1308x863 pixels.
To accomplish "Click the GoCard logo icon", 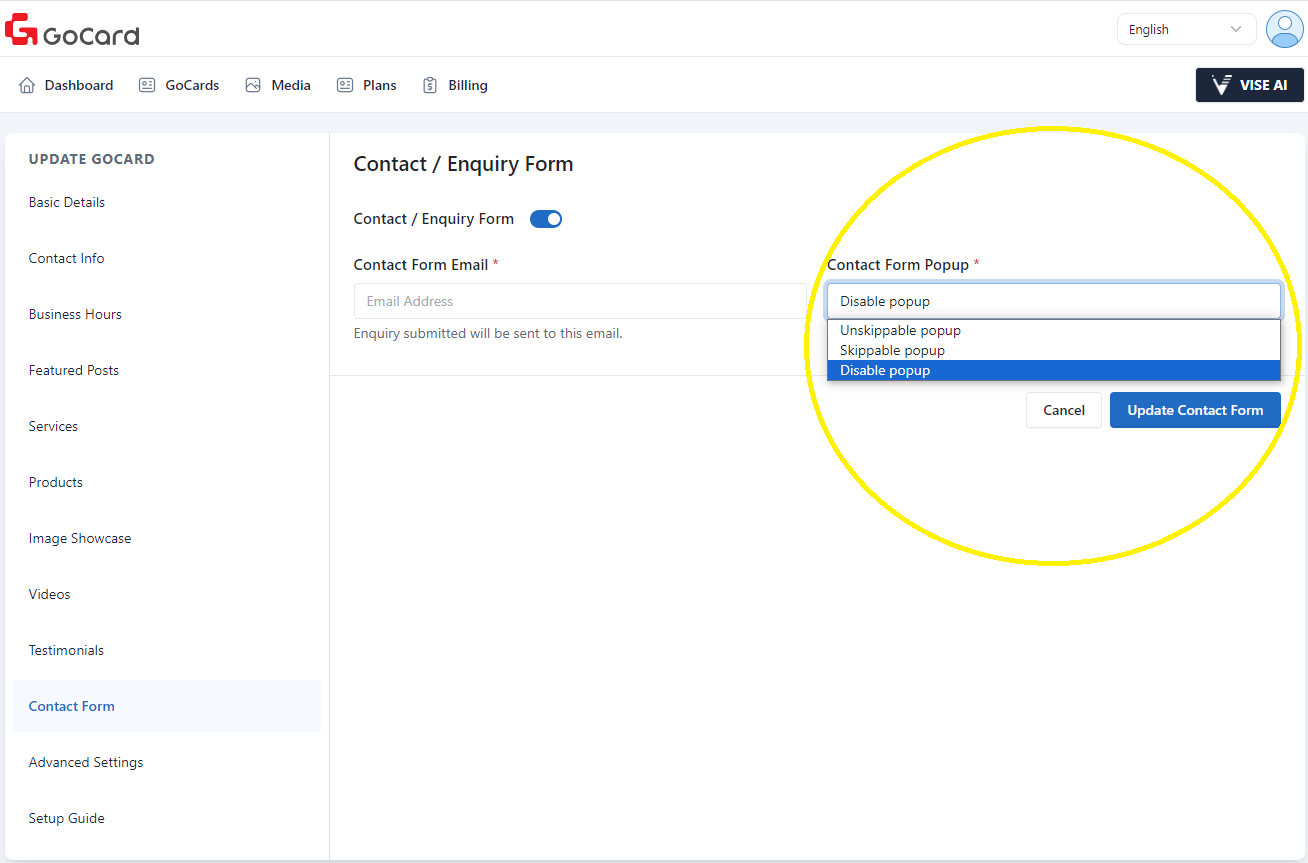I will click(x=22, y=30).
